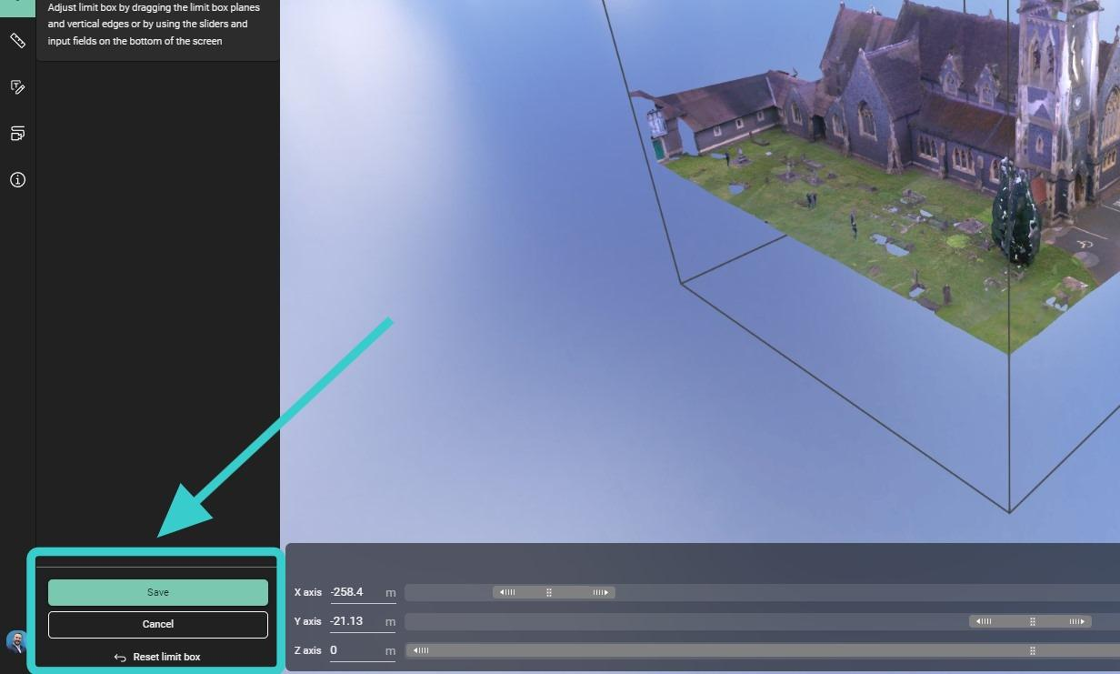
Task: Click the Save button
Action: pos(158,593)
